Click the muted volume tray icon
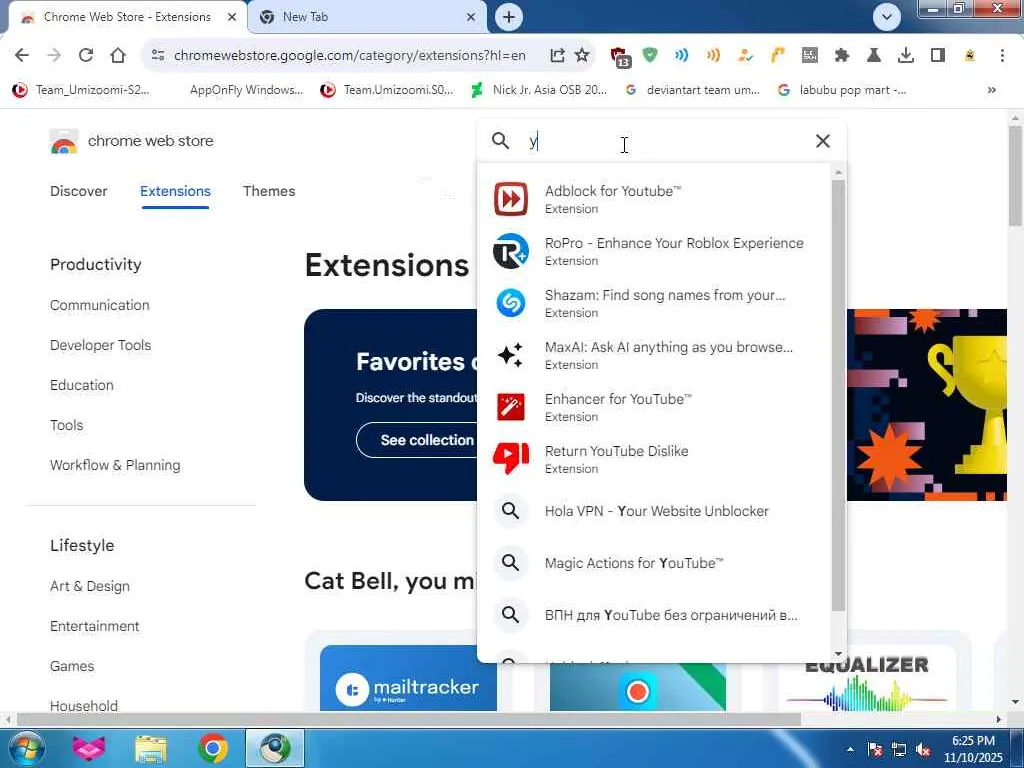 tap(923, 750)
